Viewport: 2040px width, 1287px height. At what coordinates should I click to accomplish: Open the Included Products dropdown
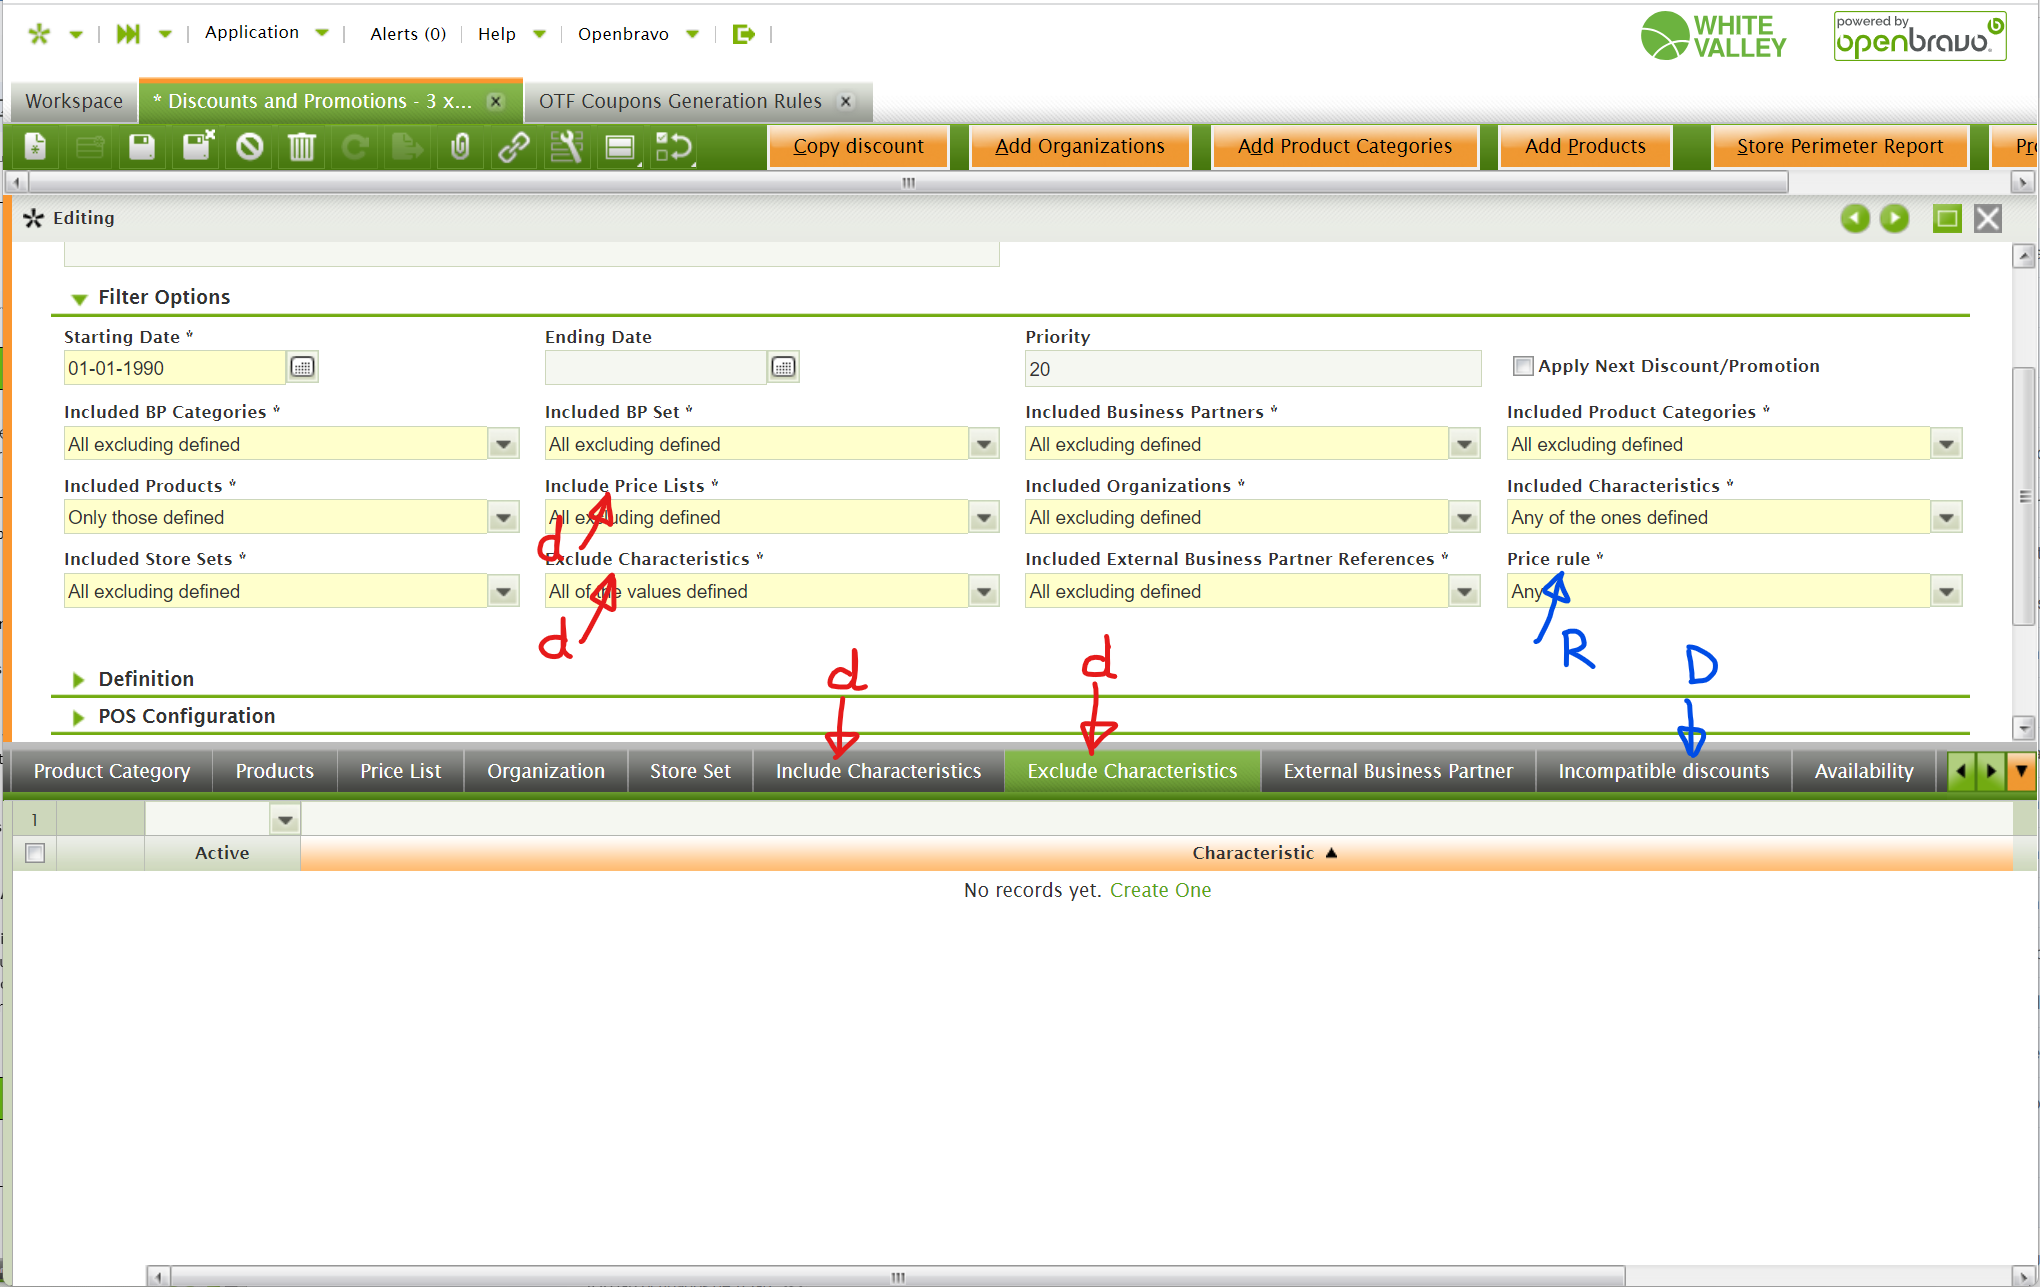tap(503, 518)
